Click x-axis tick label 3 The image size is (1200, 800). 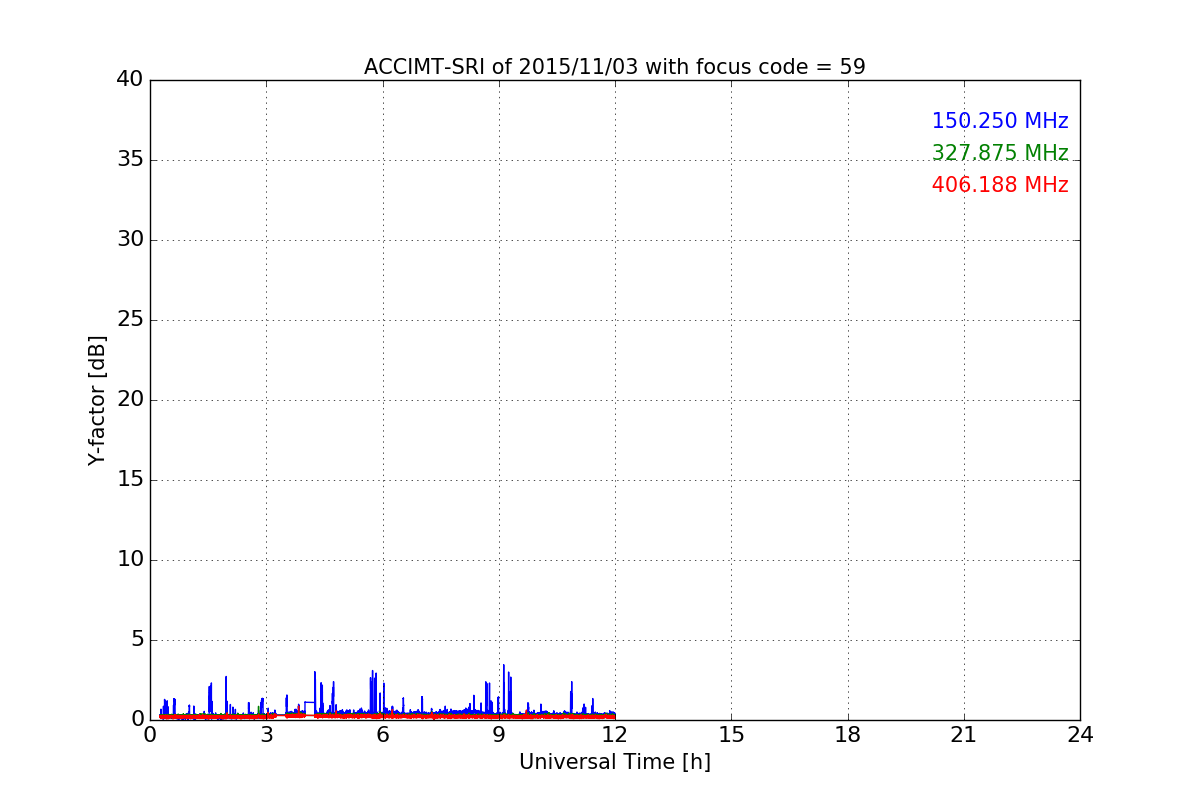coord(266,735)
